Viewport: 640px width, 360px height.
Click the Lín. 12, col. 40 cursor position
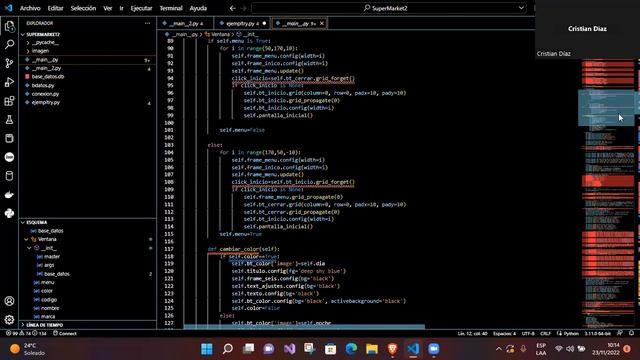coord(472,333)
